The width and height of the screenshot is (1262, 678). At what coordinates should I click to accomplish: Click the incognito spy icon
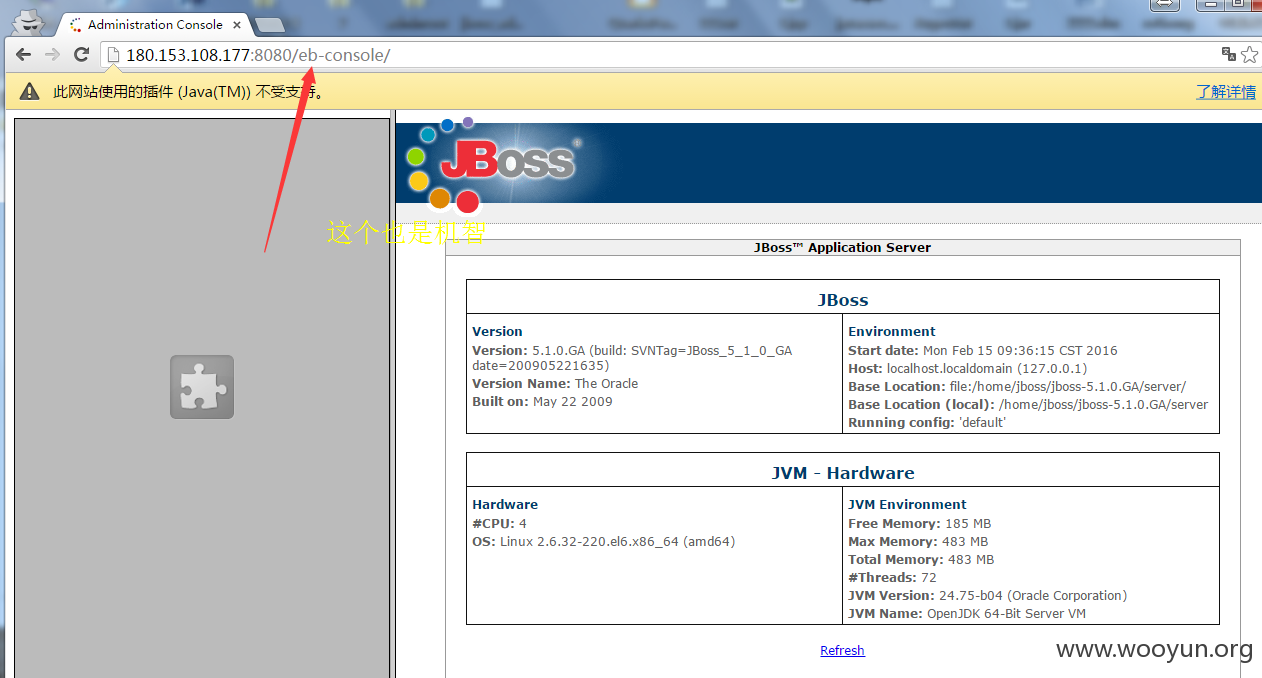(33, 19)
